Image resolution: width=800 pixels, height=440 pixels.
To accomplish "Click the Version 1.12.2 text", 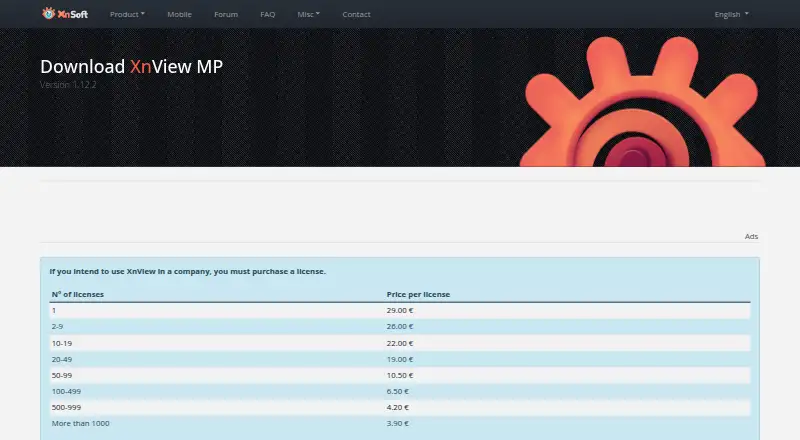I will click(x=68, y=85).
